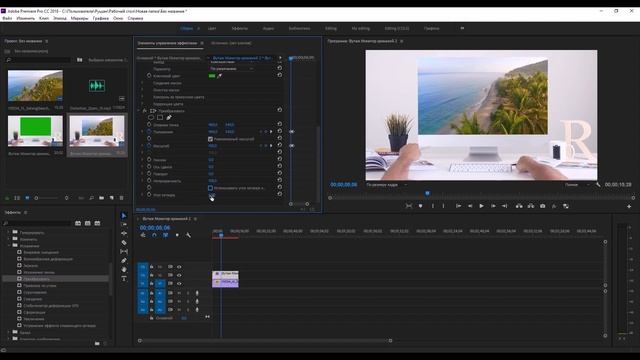Viewport: 640px width, 360px height.
Task: Open playback resolution dropdown
Action: (577, 185)
